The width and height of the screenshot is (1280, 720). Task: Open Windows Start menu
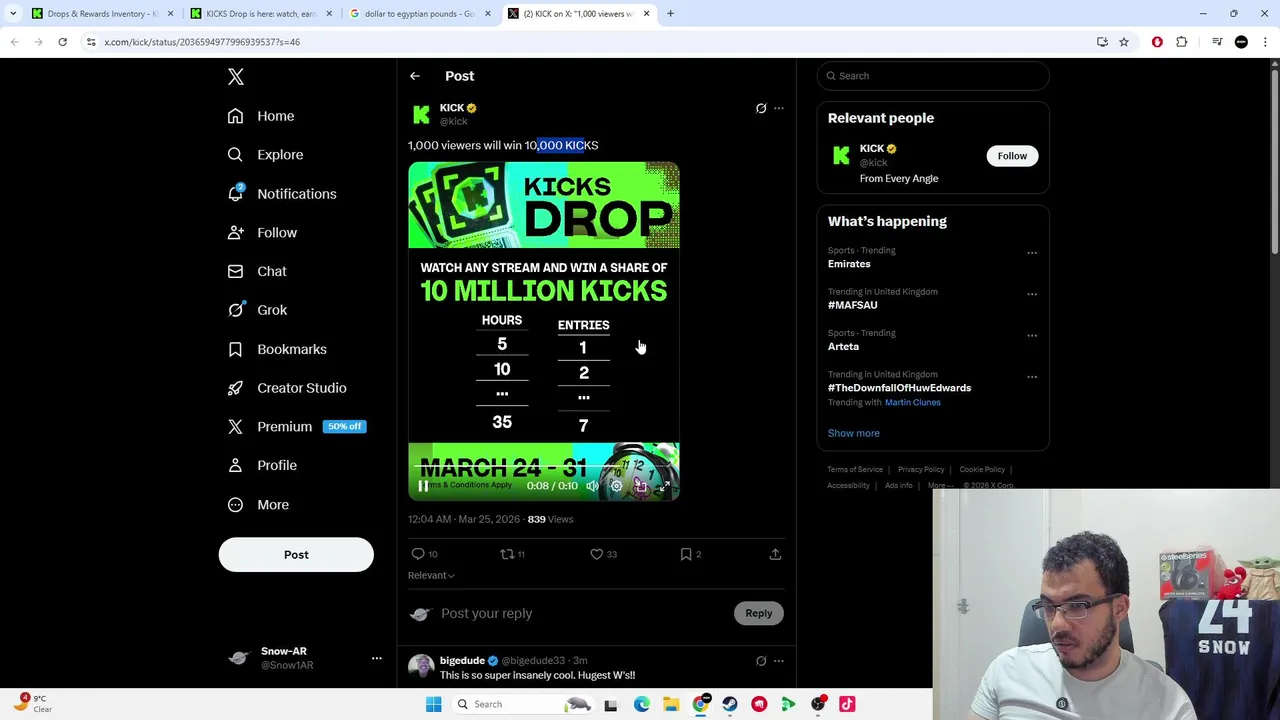[433, 704]
